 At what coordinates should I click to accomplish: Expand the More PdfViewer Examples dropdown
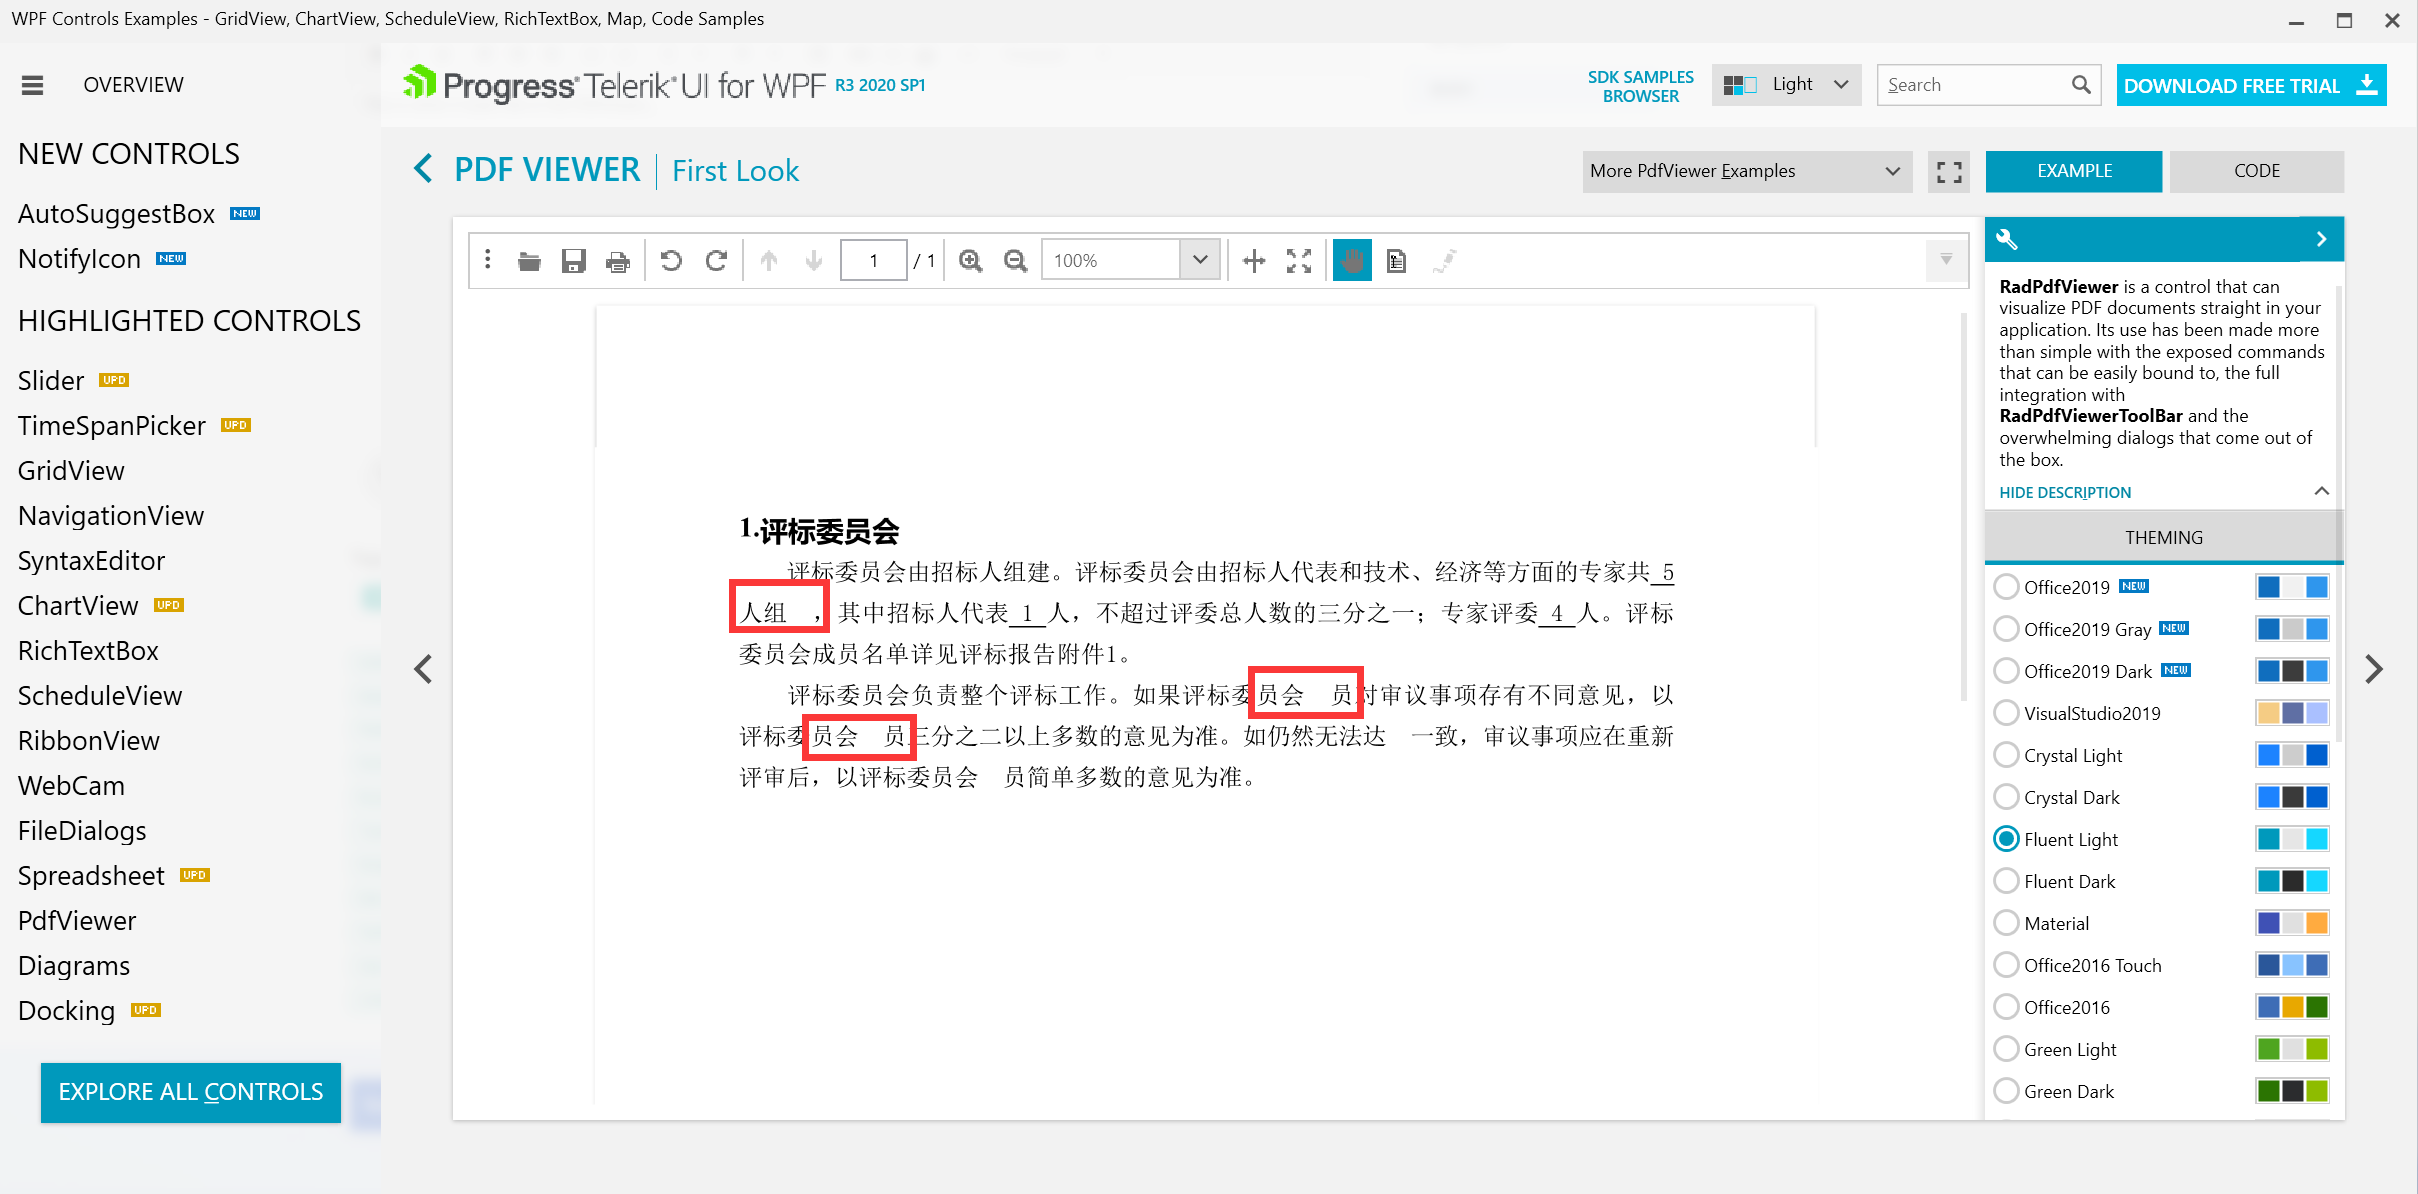(x=1746, y=171)
